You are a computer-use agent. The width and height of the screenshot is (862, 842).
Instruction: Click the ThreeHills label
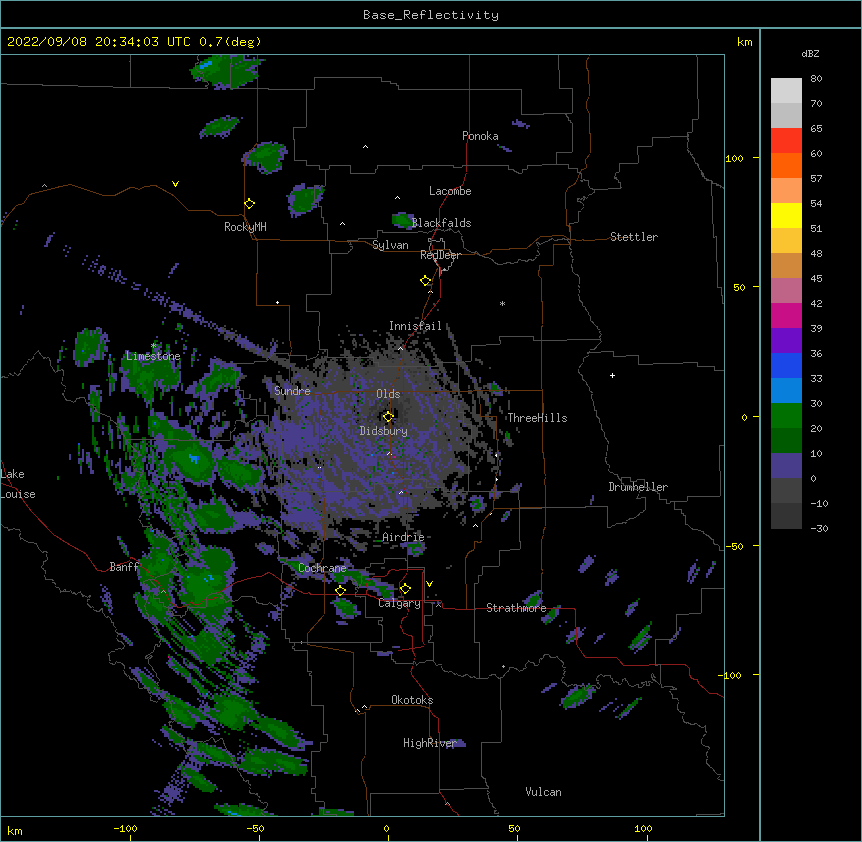(x=537, y=418)
